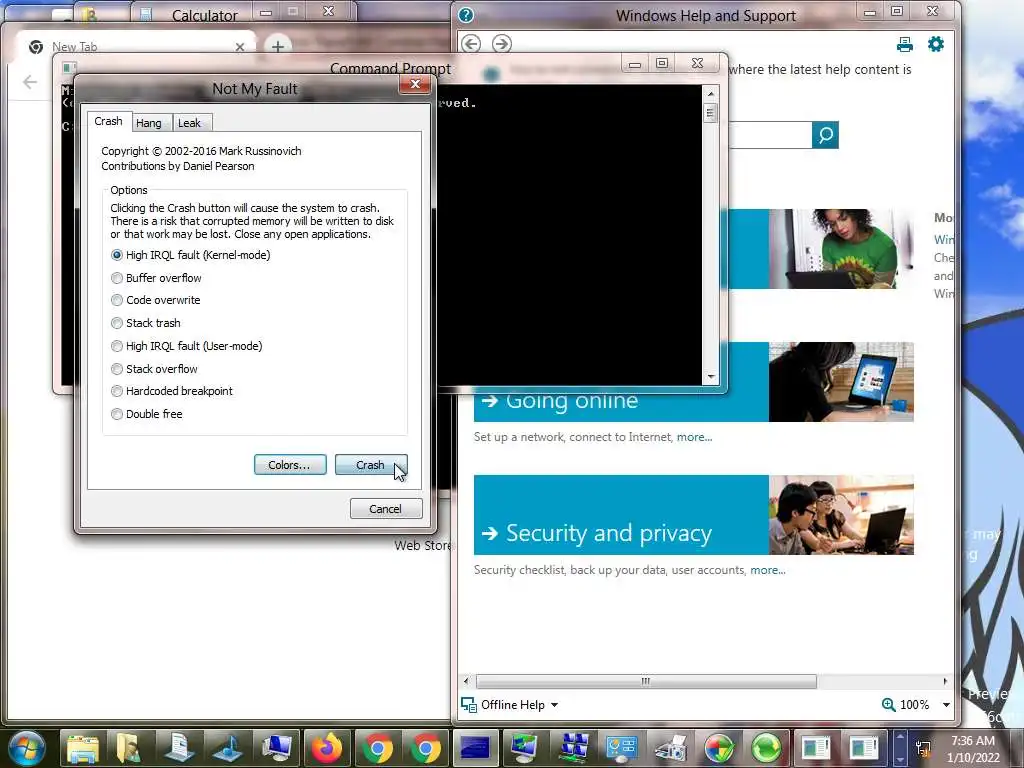The width and height of the screenshot is (1024, 768).
Task: Open the Security and privacy photo thumbnail
Action: pyautogui.click(x=841, y=515)
